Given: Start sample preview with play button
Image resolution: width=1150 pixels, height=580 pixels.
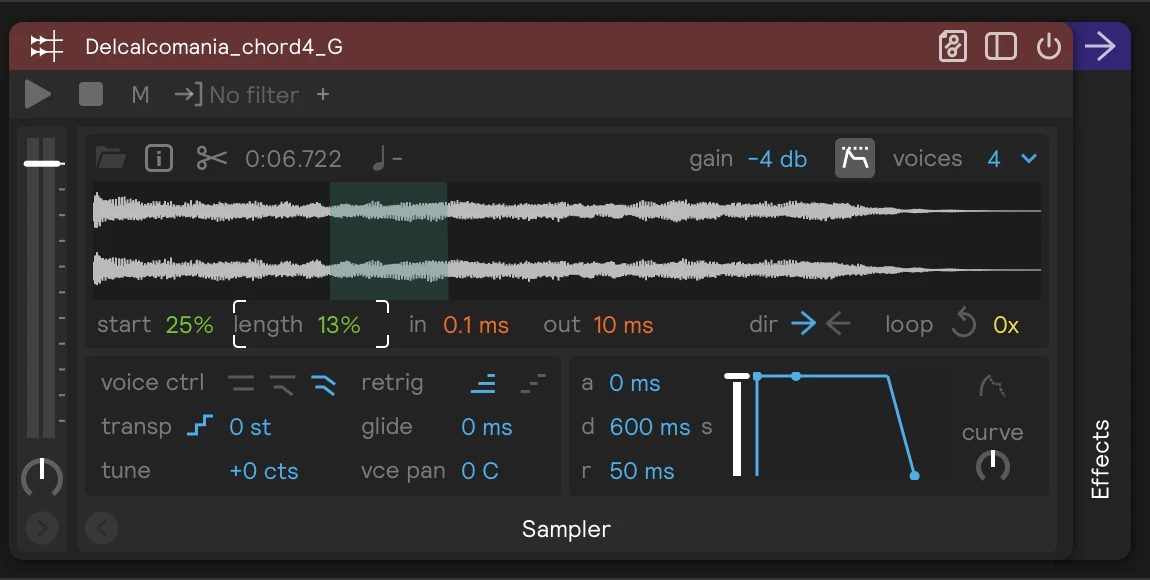Looking at the screenshot, I should click(37, 95).
